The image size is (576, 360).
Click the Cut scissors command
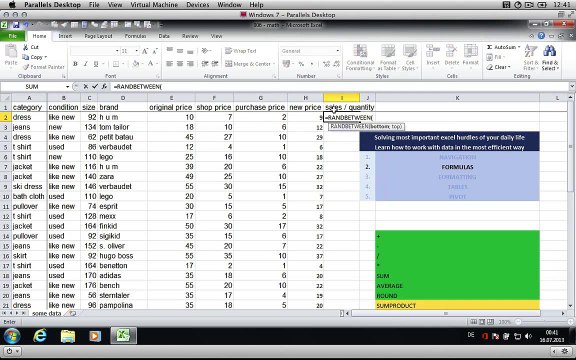tap(30, 47)
